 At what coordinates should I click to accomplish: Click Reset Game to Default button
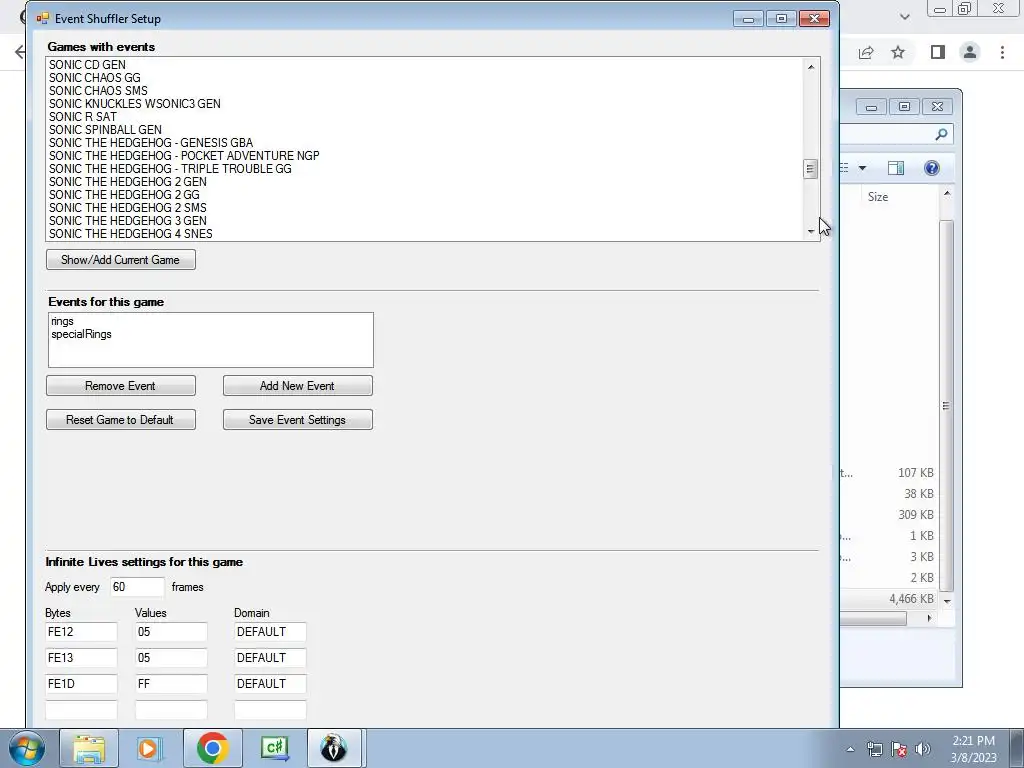[121, 420]
